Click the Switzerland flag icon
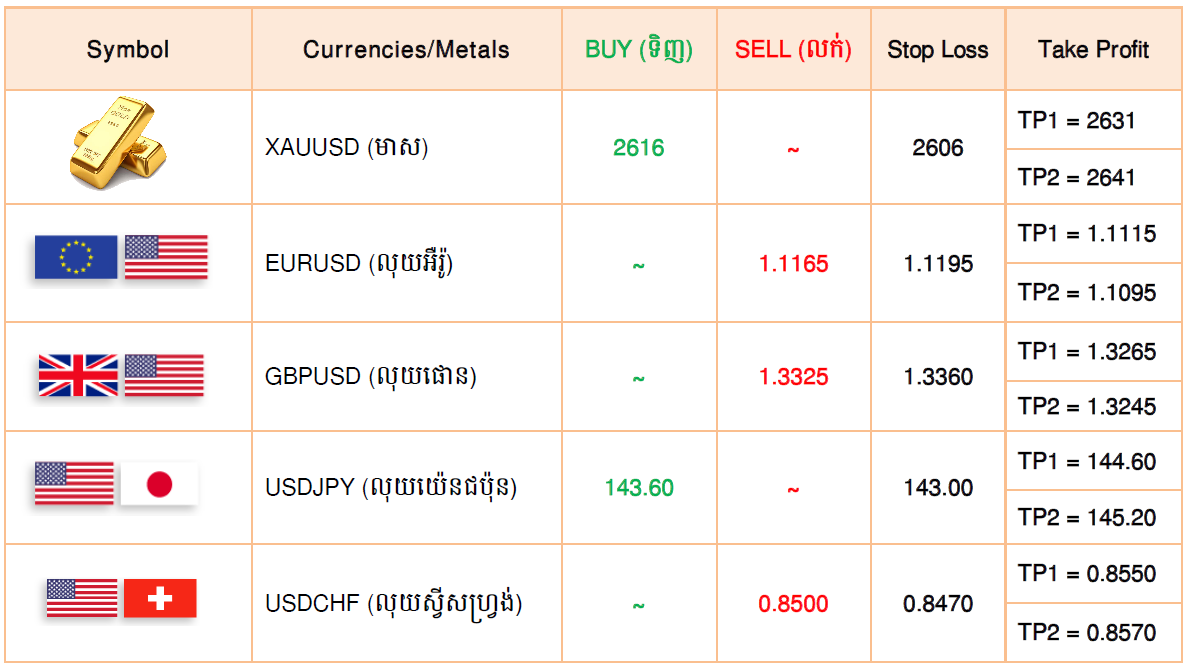Viewport: 1187px width, 667px height. click(x=160, y=599)
